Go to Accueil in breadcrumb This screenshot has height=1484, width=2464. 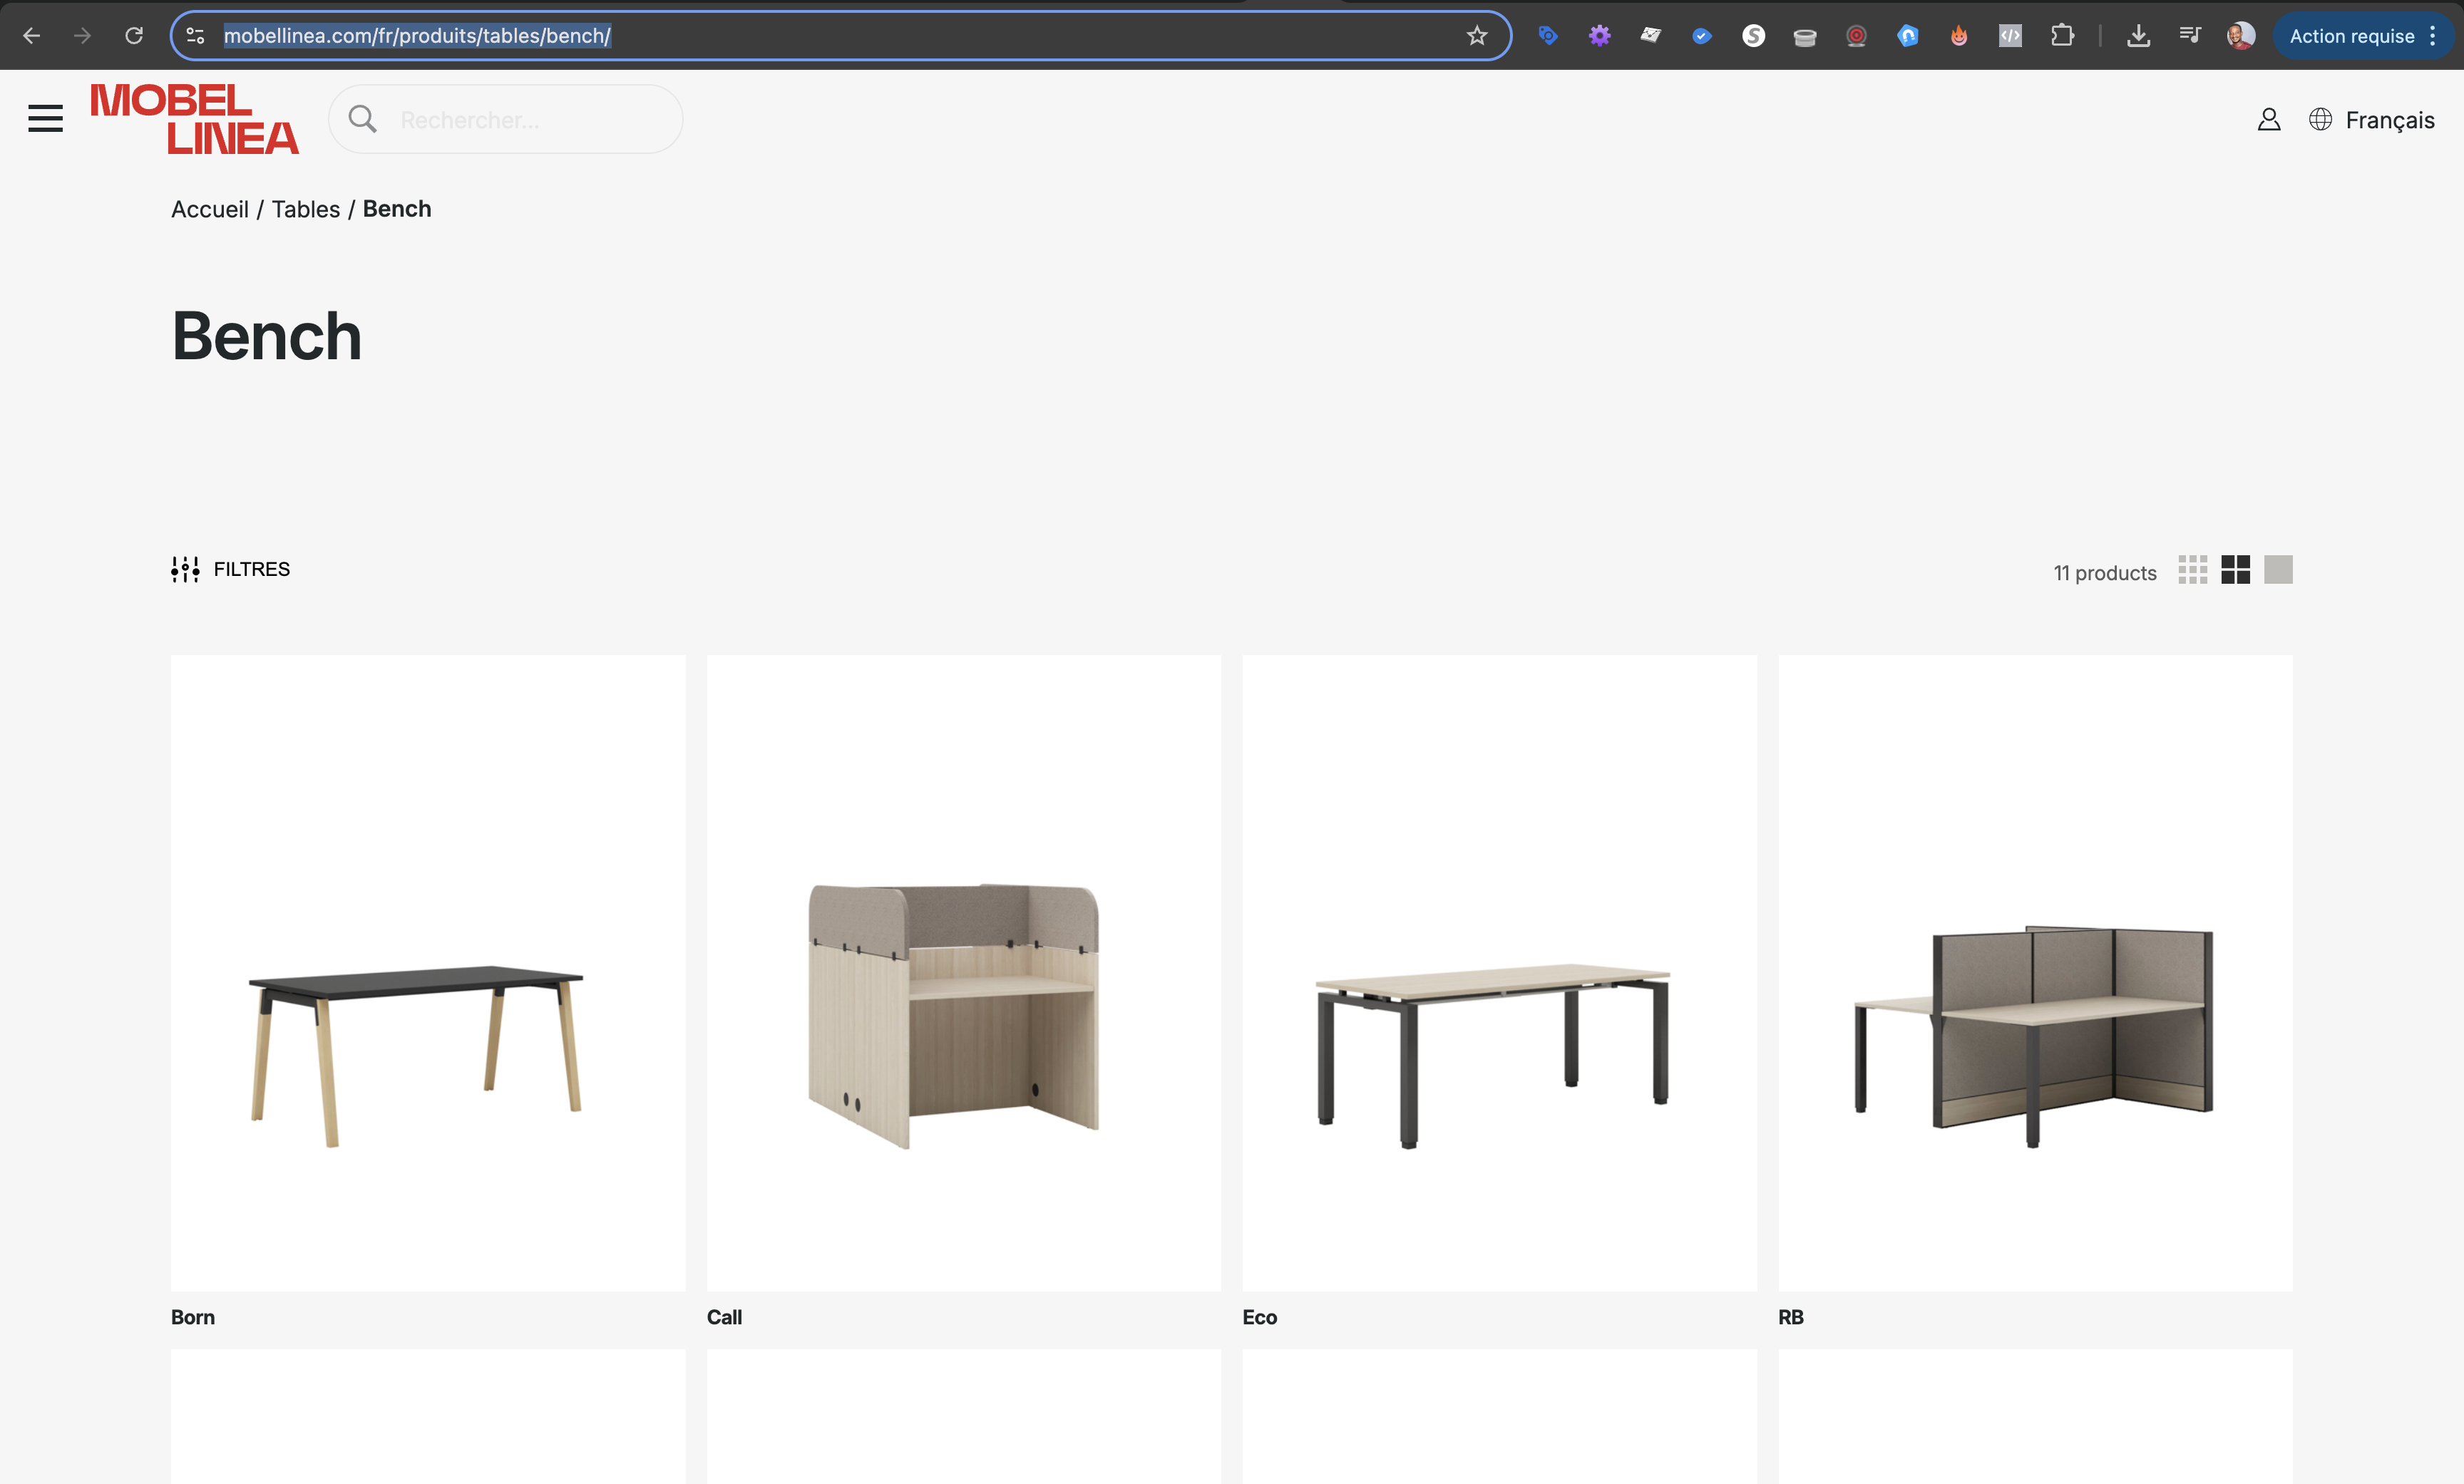[210, 209]
